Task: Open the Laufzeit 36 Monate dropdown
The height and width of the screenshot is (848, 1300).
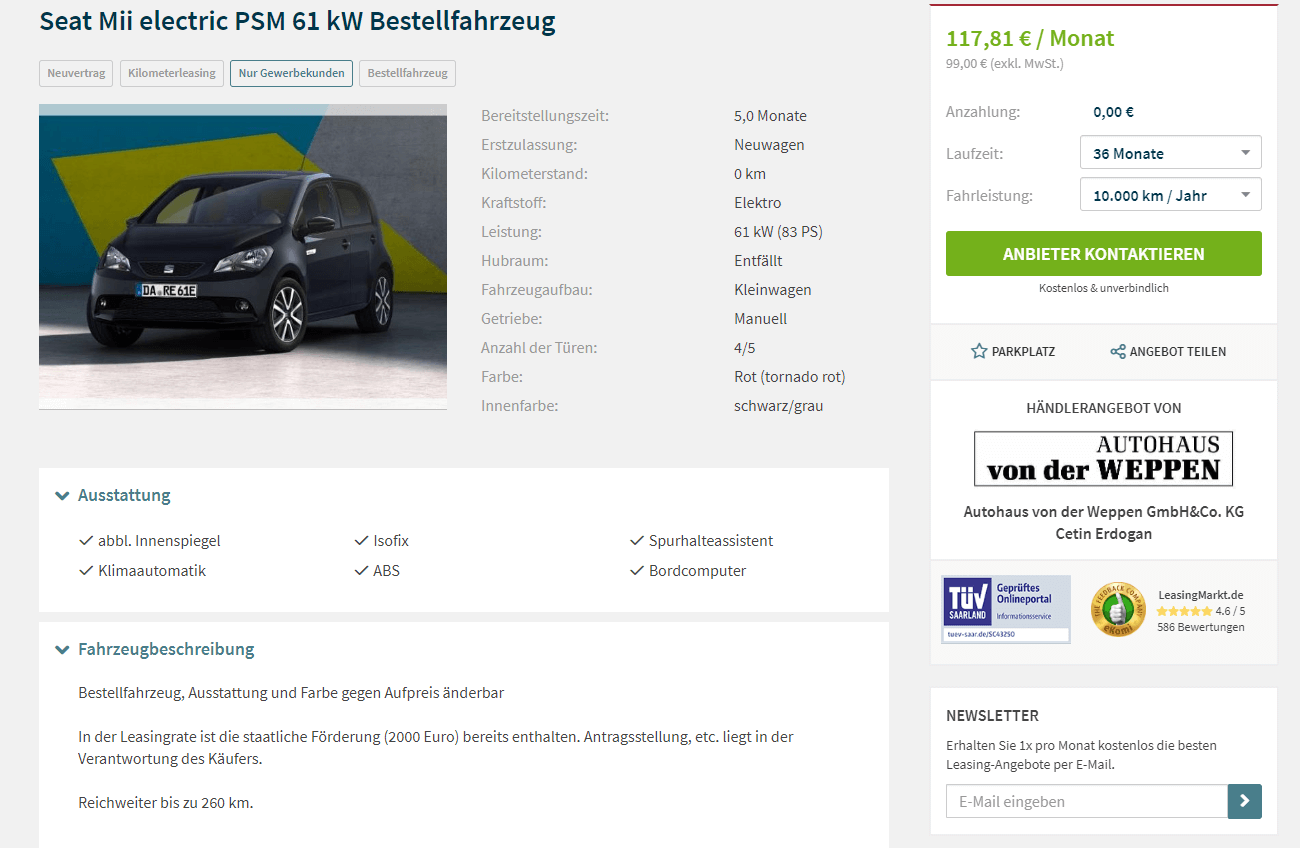Action: click(1171, 153)
